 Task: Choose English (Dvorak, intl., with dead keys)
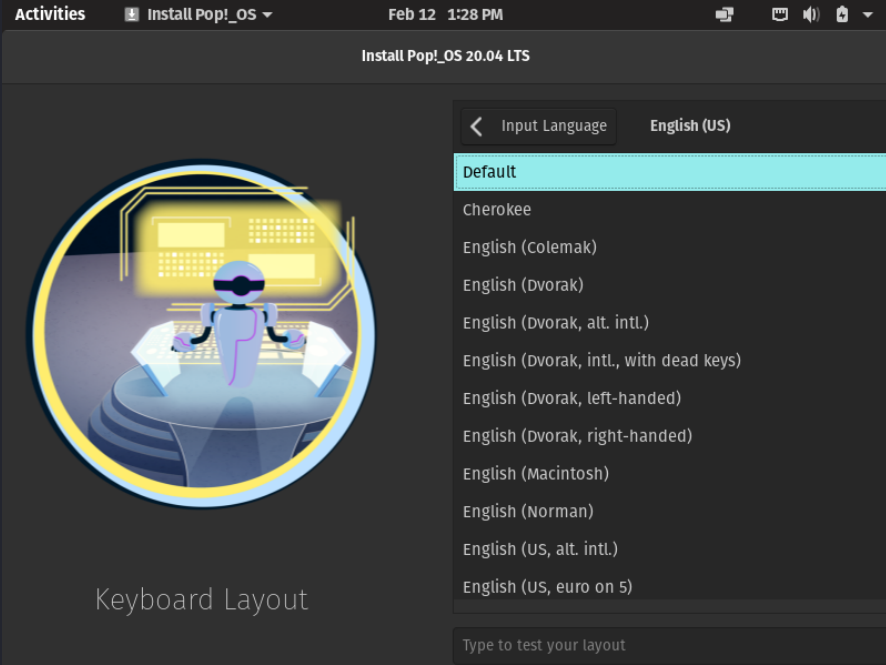click(670, 360)
